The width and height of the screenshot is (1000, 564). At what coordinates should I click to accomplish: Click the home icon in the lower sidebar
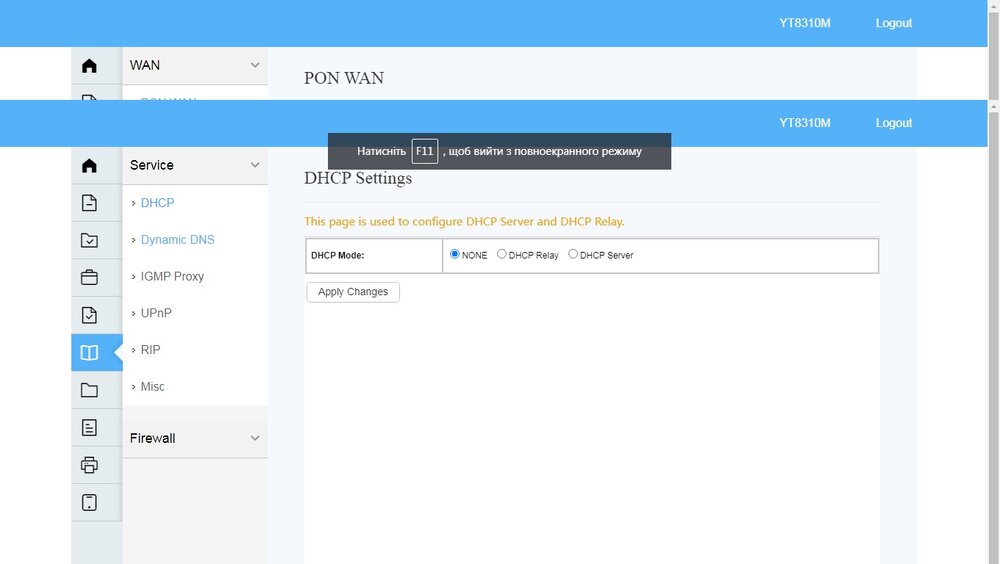click(x=89, y=166)
